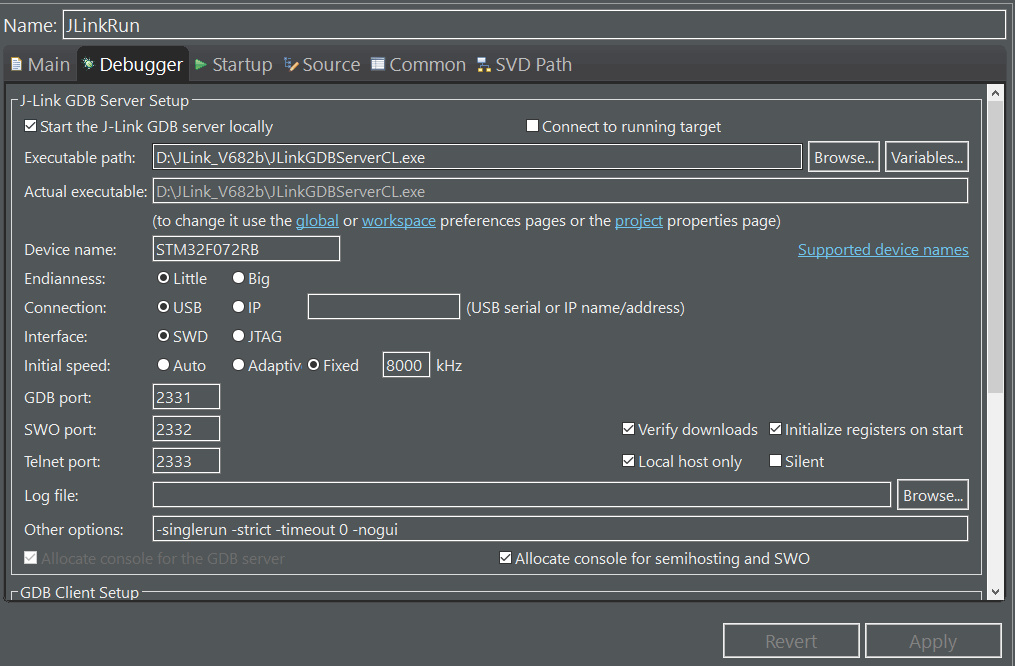The height and width of the screenshot is (666, 1015).
Task: Click the Common tab icon
Action: pyautogui.click(x=378, y=64)
